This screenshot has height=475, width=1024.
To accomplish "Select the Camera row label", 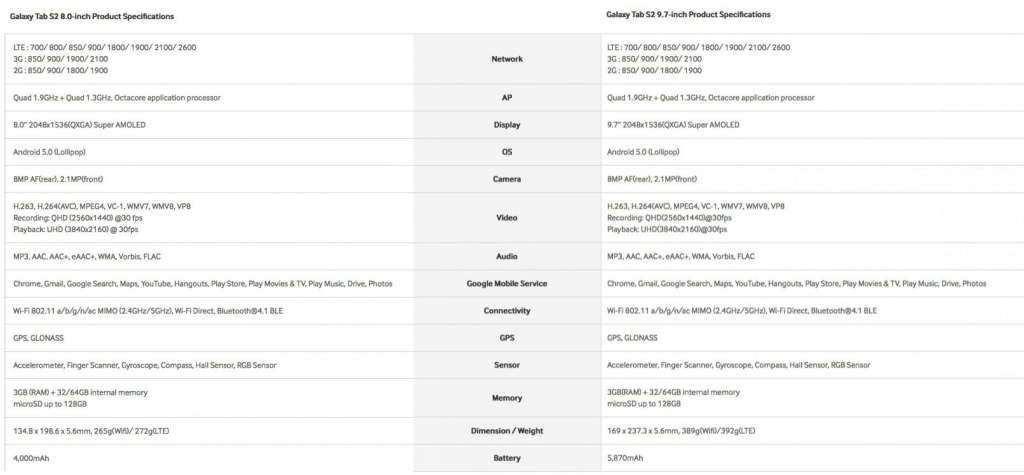I will (507, 179).
